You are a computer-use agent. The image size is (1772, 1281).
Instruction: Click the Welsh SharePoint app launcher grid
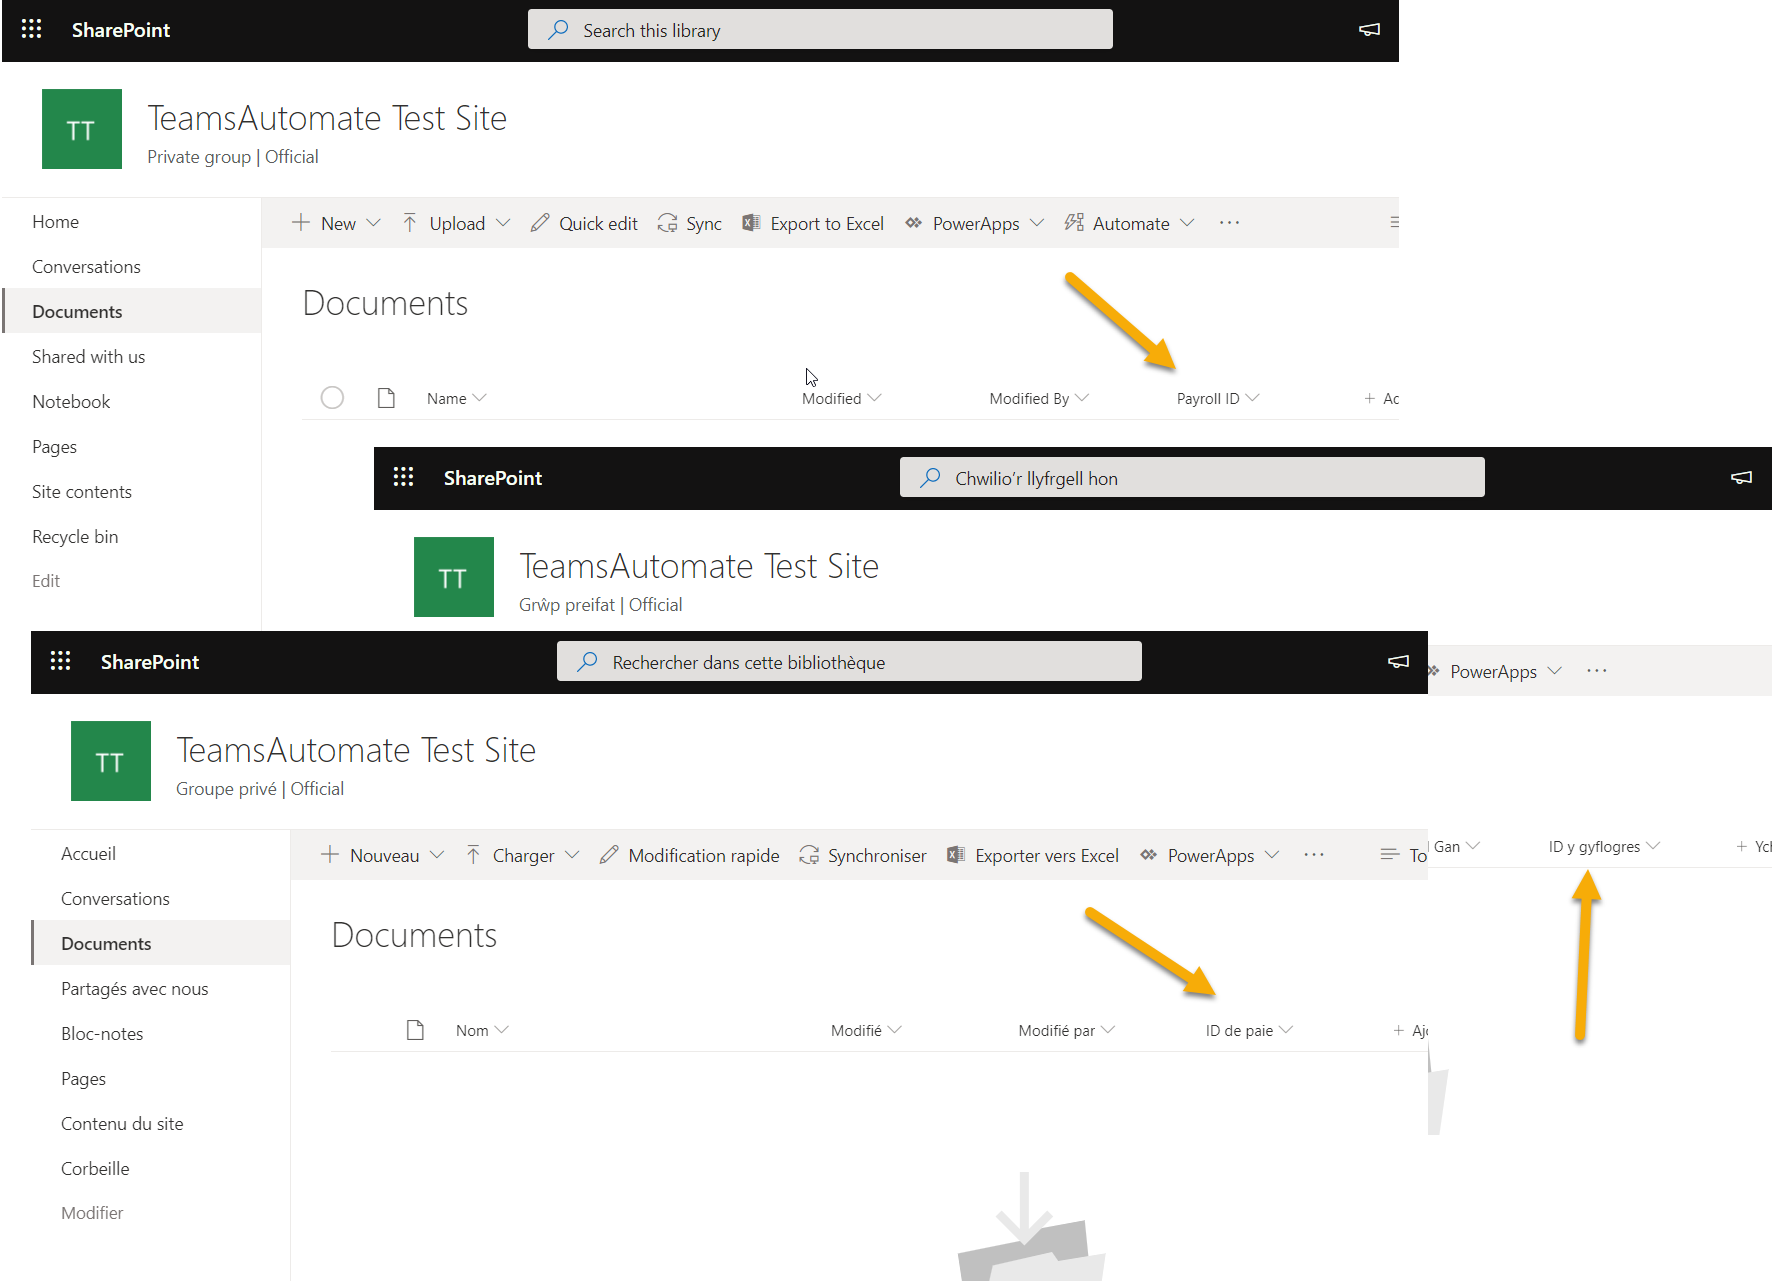click(x=403, y=478)
